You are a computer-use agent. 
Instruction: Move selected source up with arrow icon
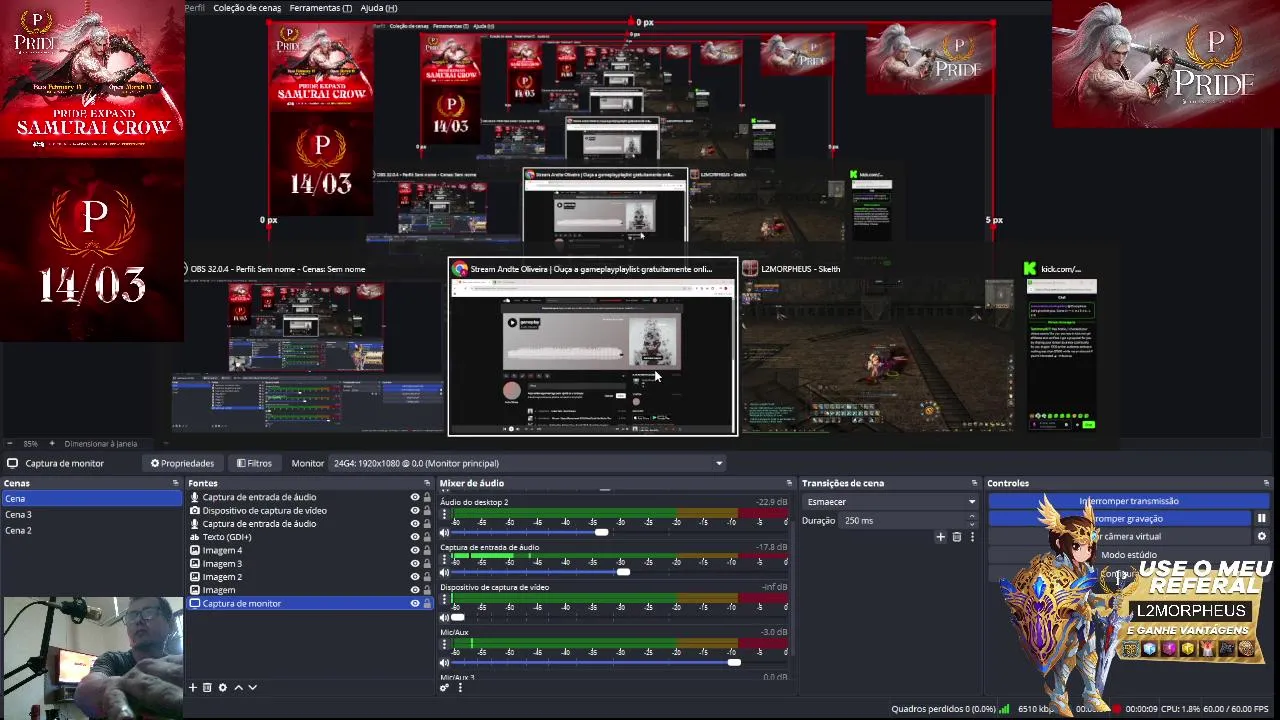pyautogui.click(x=238, y=687)
